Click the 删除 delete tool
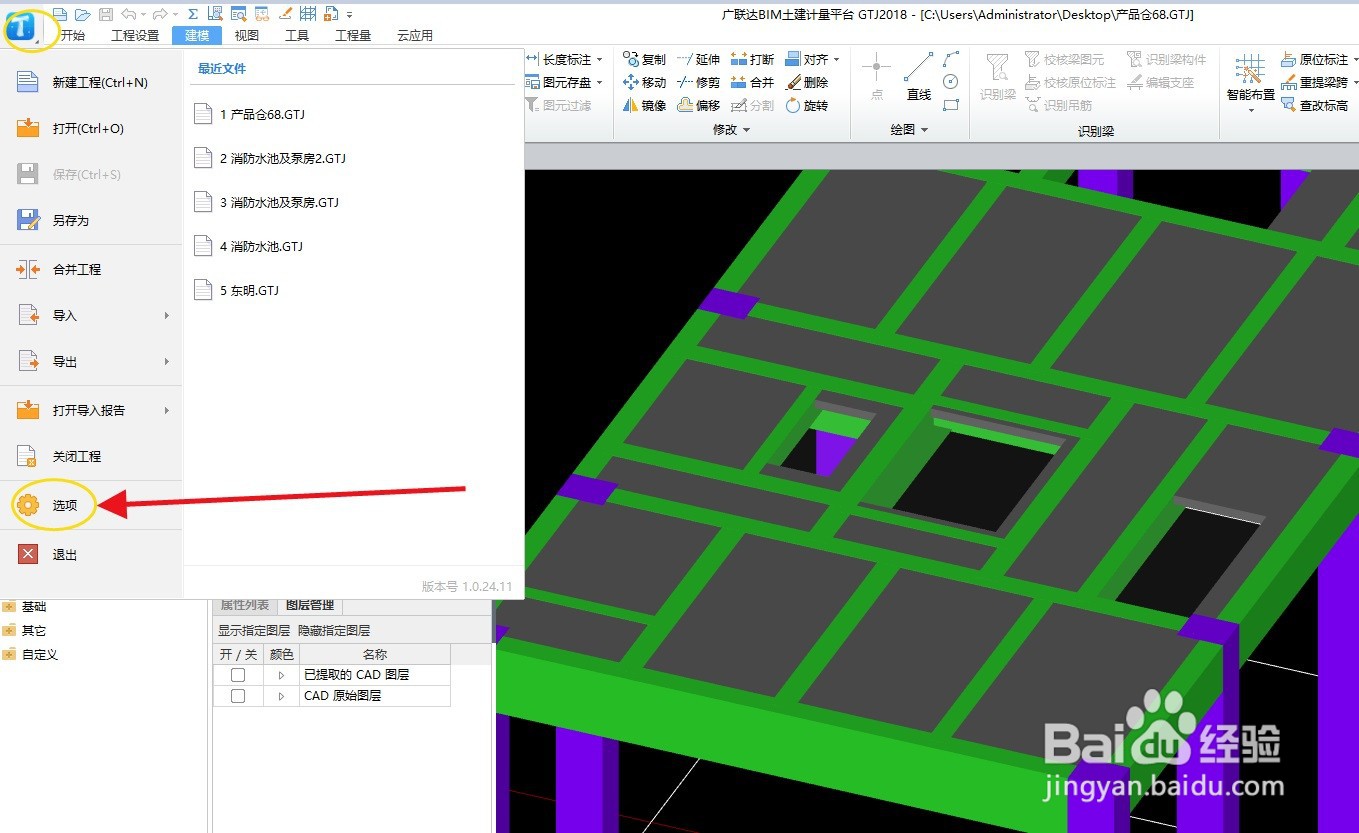 click(807, 82)
